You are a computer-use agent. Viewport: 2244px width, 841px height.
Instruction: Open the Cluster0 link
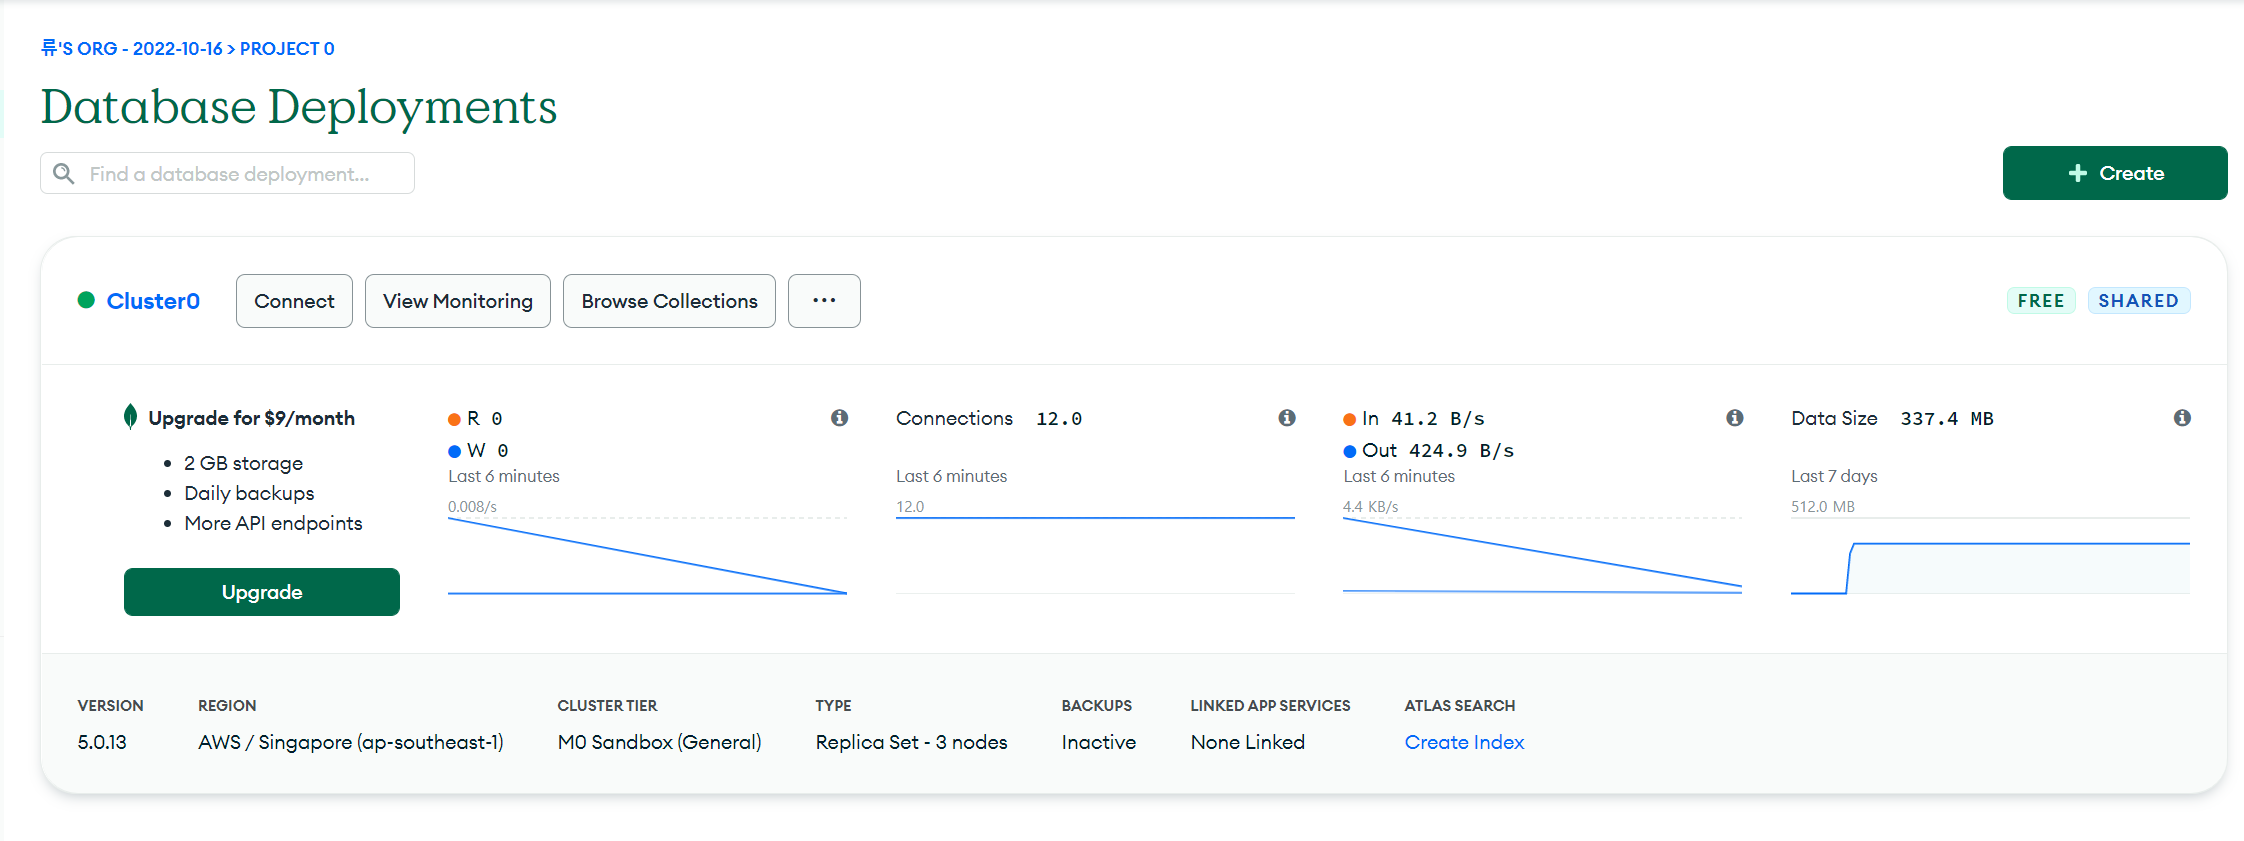tap(153, 301)
